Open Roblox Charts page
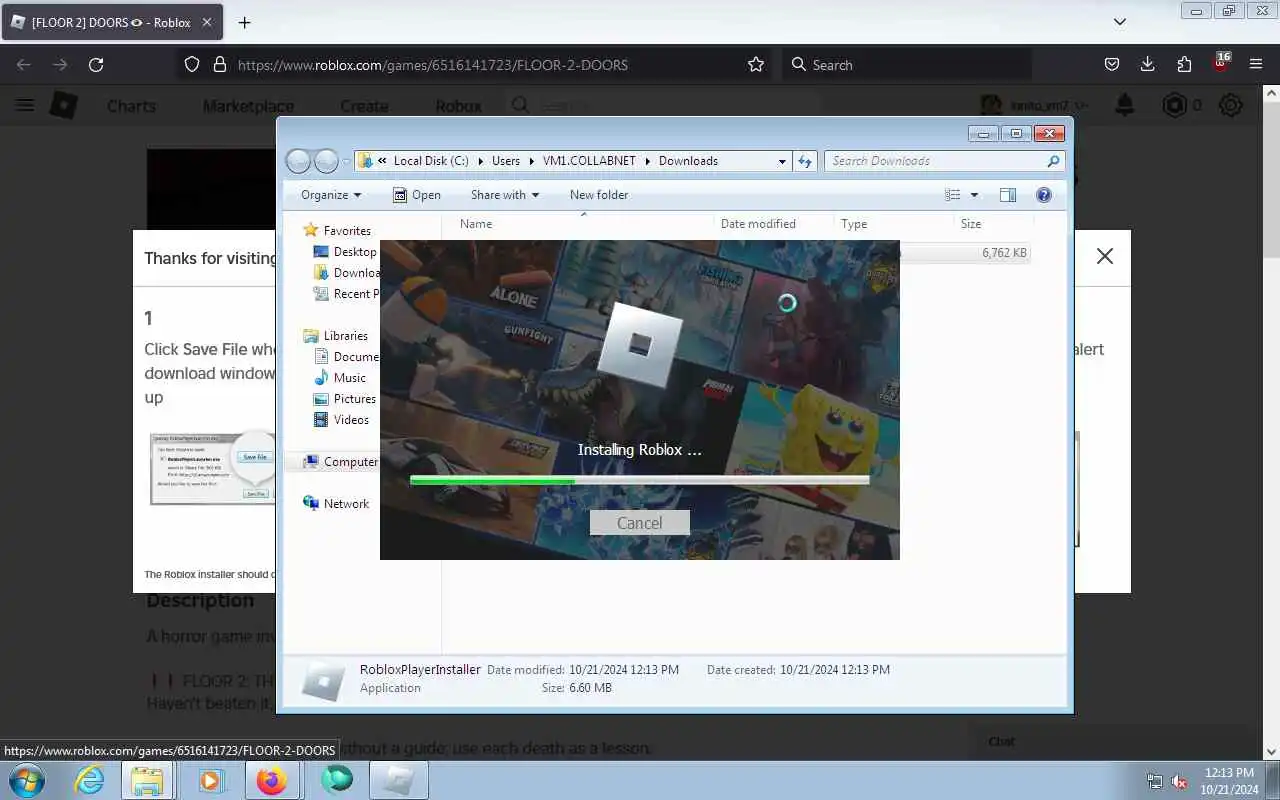 point(131,106)
